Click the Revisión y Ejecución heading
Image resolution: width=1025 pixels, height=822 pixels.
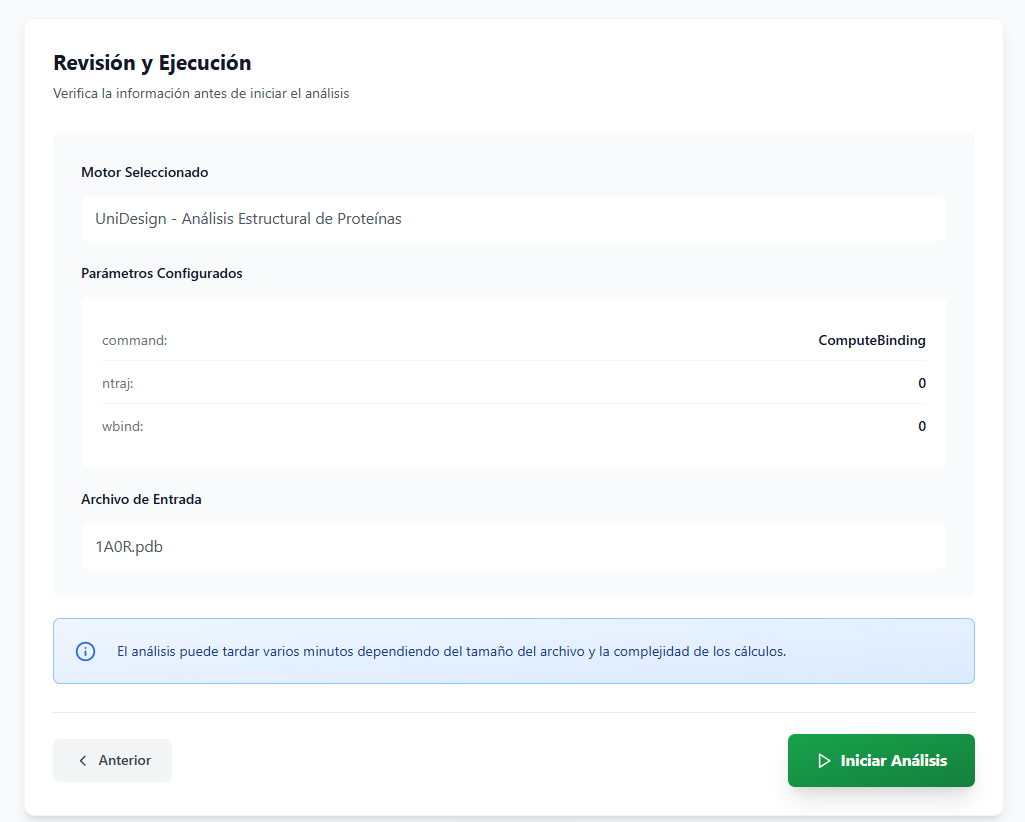click(152, 63)
